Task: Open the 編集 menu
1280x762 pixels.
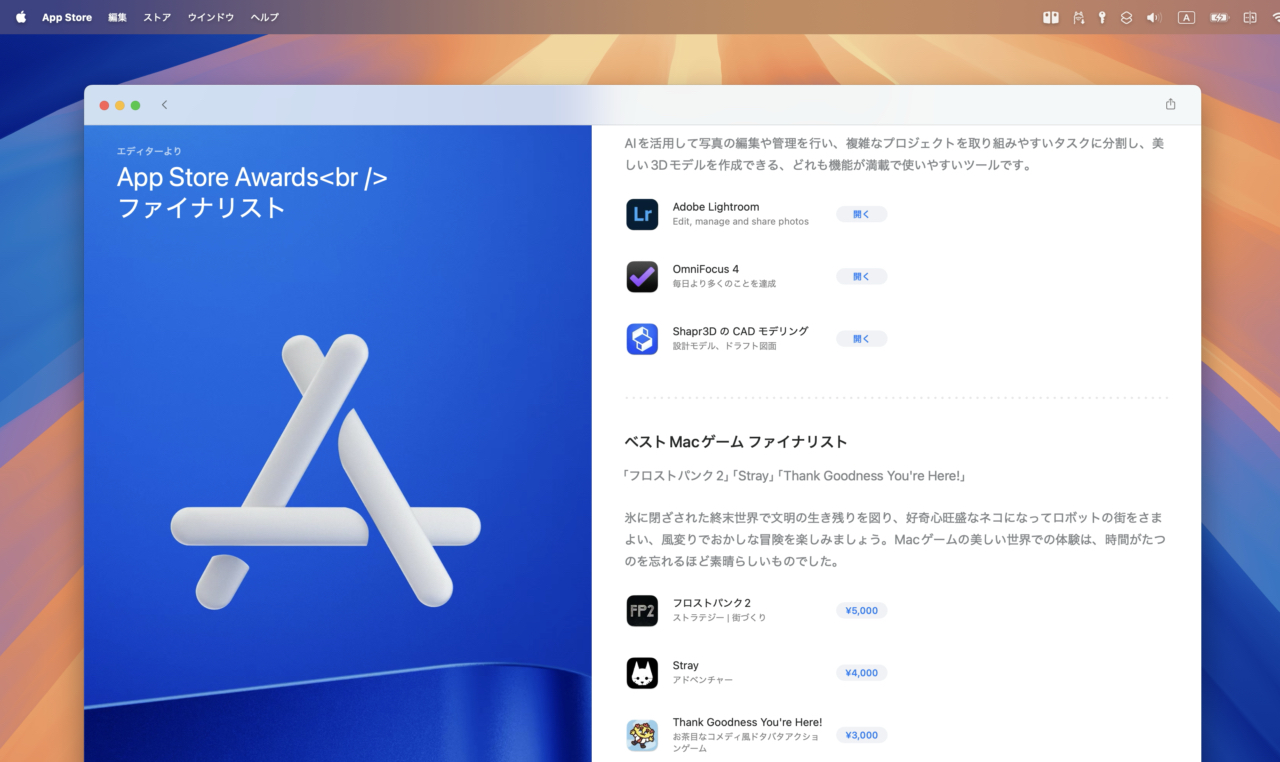Action: [117, 17]
